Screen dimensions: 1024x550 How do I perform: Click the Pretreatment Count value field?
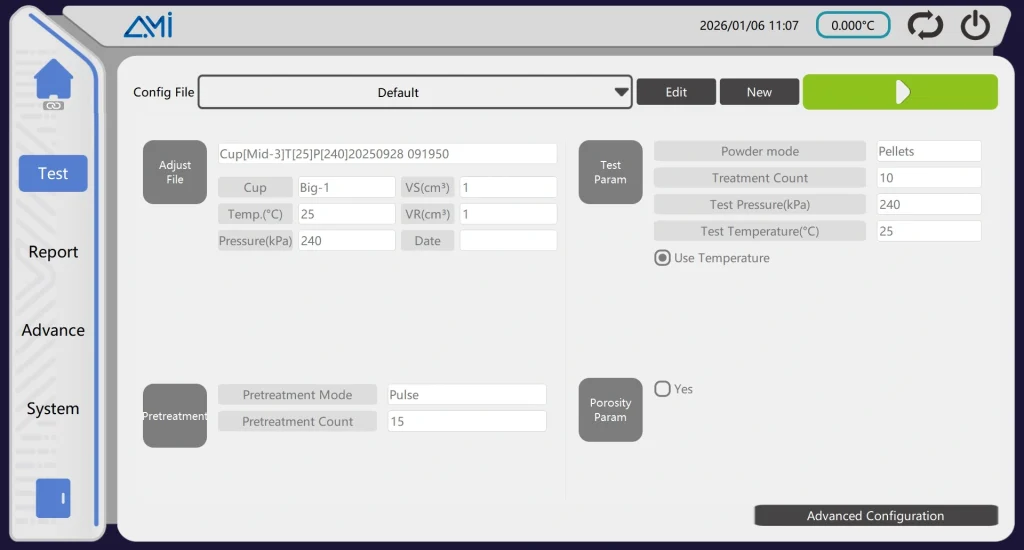(467, 421)
